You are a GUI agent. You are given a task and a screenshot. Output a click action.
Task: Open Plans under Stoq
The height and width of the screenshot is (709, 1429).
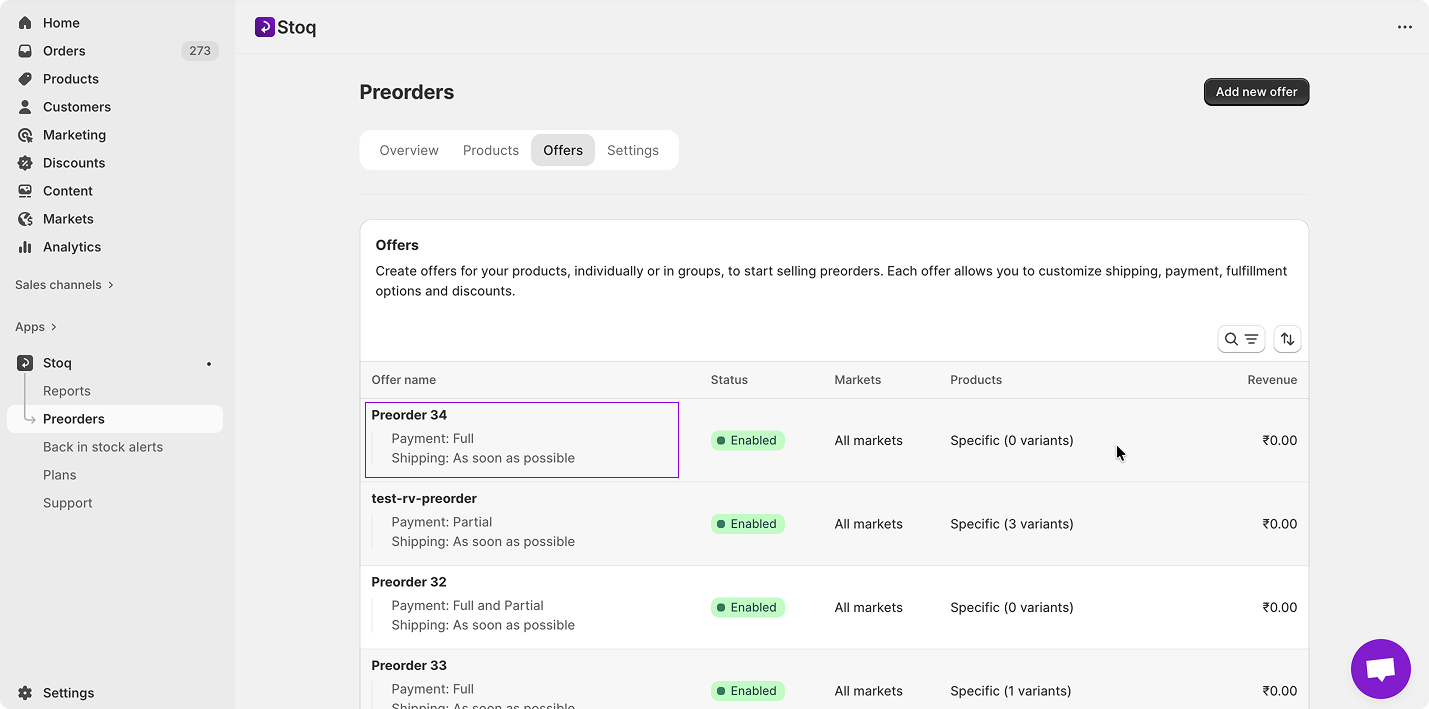pos(60,475)
